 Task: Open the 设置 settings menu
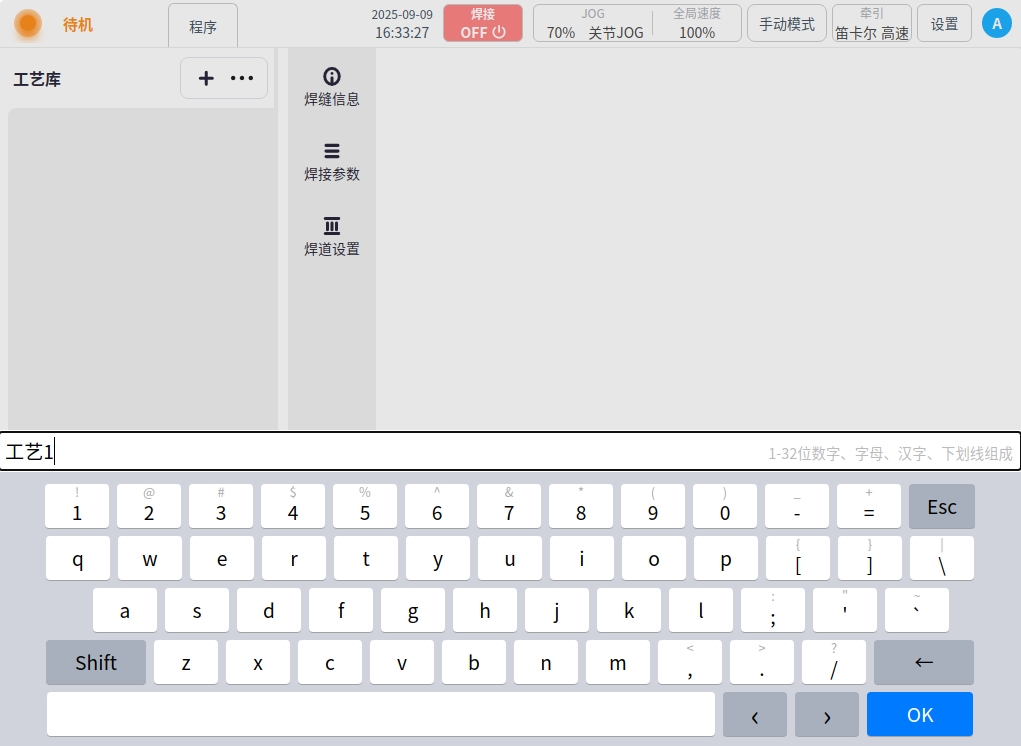point(944,23)
